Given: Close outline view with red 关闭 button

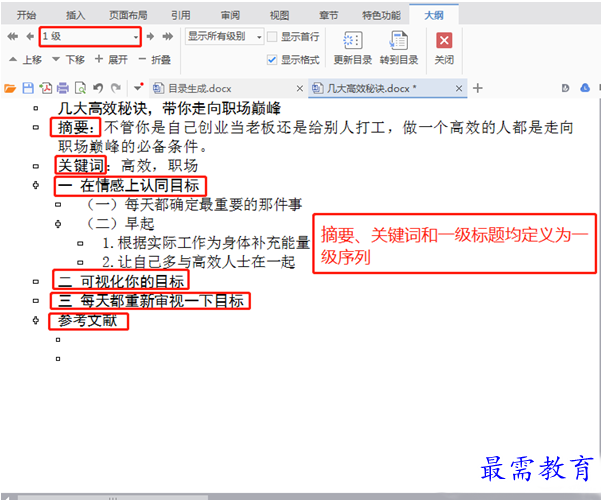Looking at the screenshot, I should tap(444, 48).
